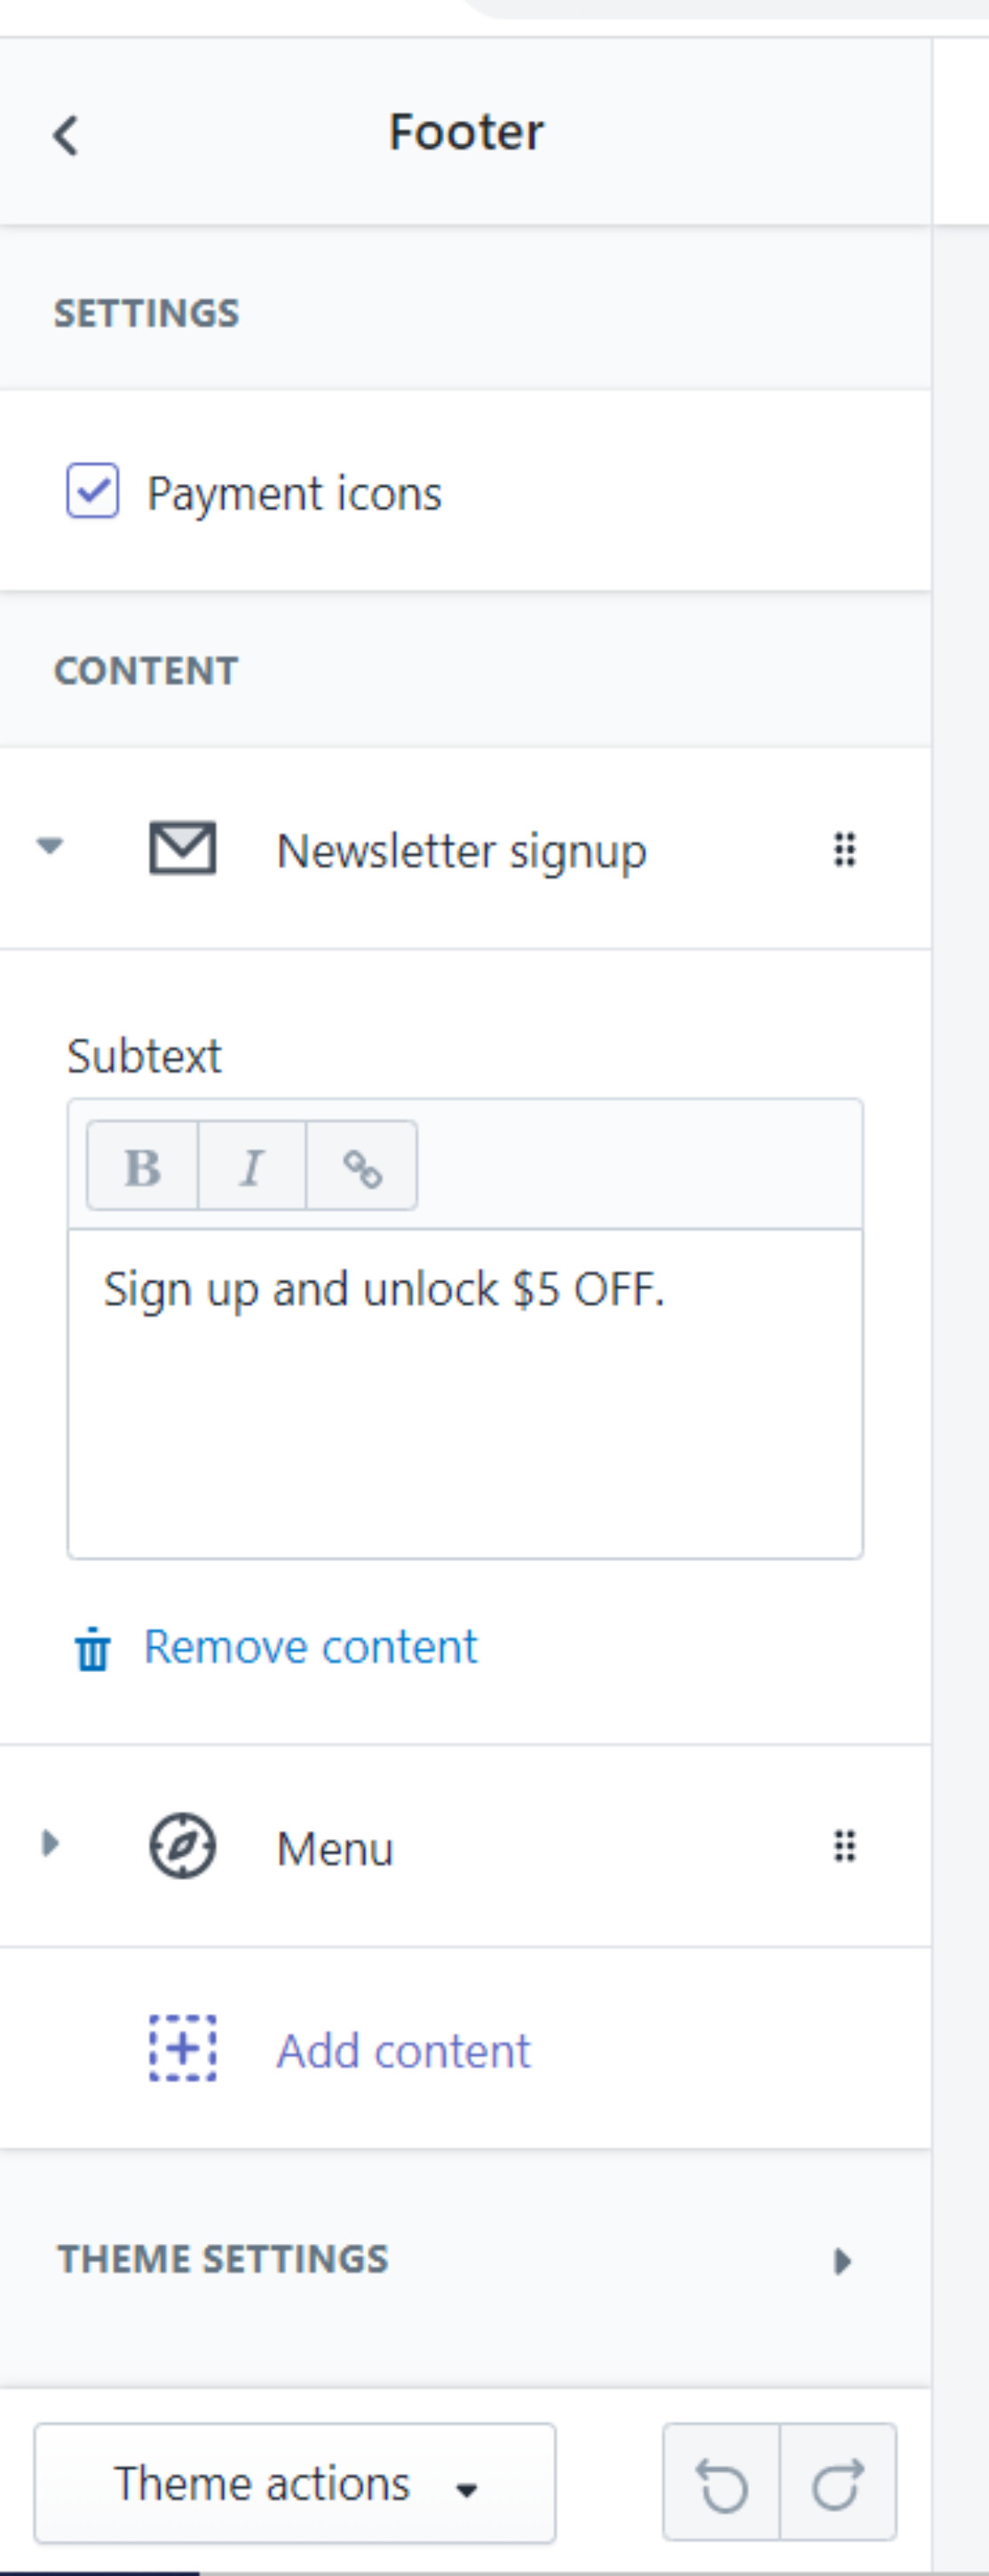Click the trash icon for Remove content
The height and width of the screenshot is (2576, 989).
point(93,1649)
